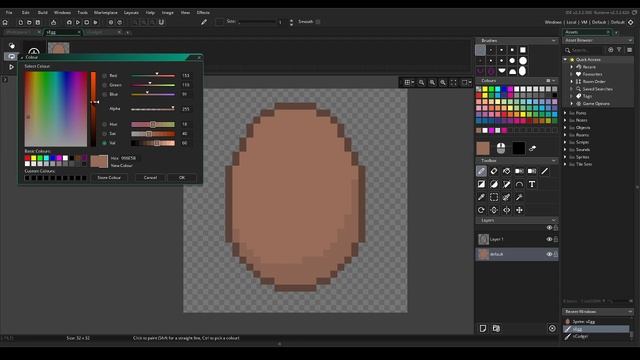
Task: Click the swap colours icon beside black swatch
Action: coord(532,149)
